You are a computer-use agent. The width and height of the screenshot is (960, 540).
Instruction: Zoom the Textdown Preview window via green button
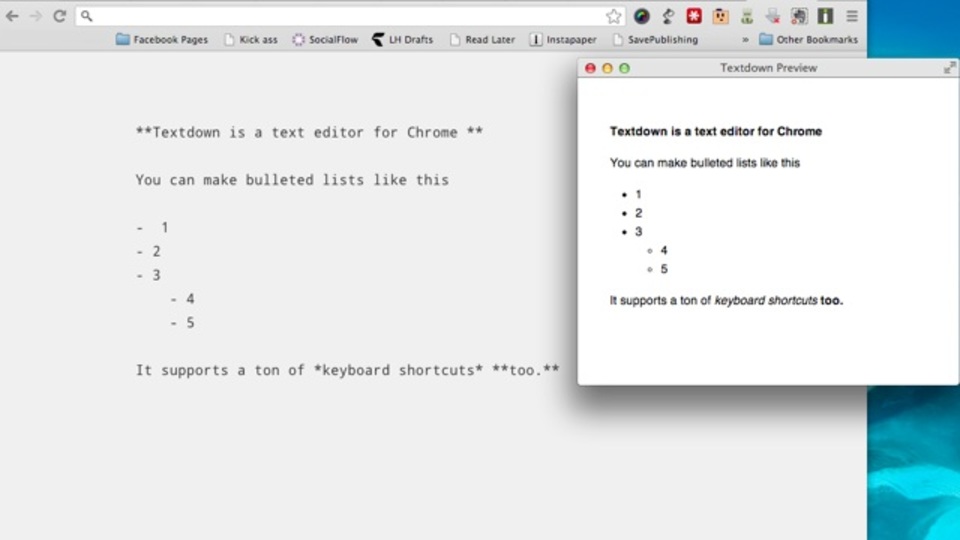[624, 68]
